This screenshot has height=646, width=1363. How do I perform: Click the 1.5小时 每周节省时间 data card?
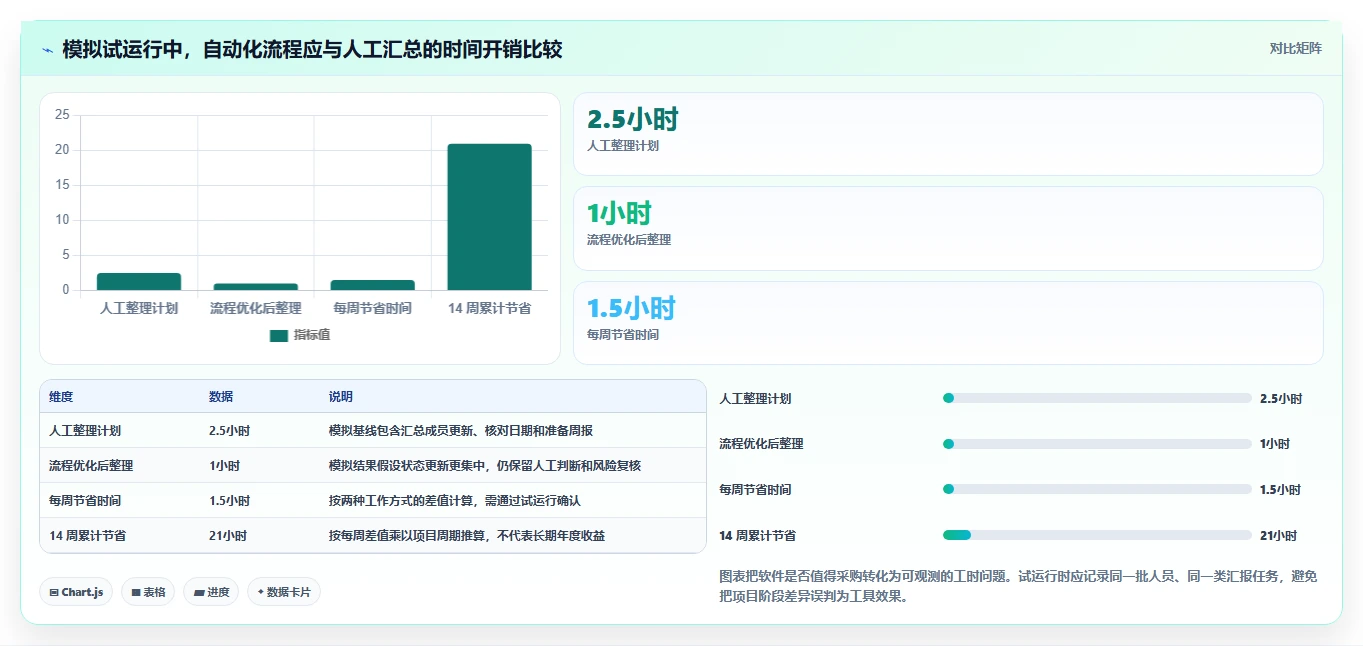pyautogui.click(x=948, y=323)
